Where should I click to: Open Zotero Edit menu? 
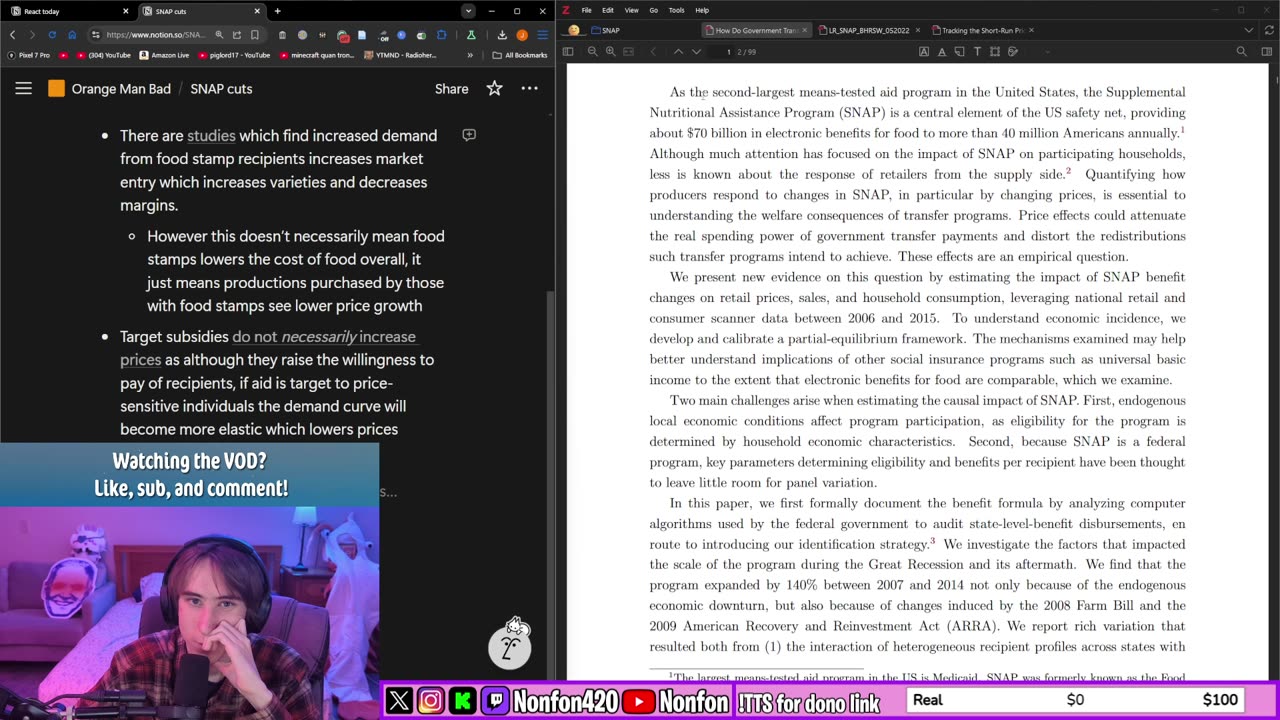pos(608,10)
